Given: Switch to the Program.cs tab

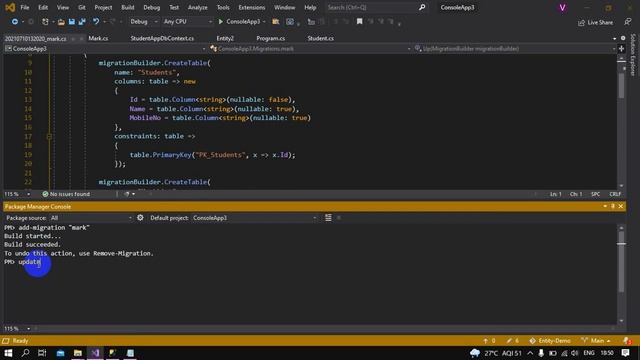Looking at the screenshot, I should click(271, 38).
